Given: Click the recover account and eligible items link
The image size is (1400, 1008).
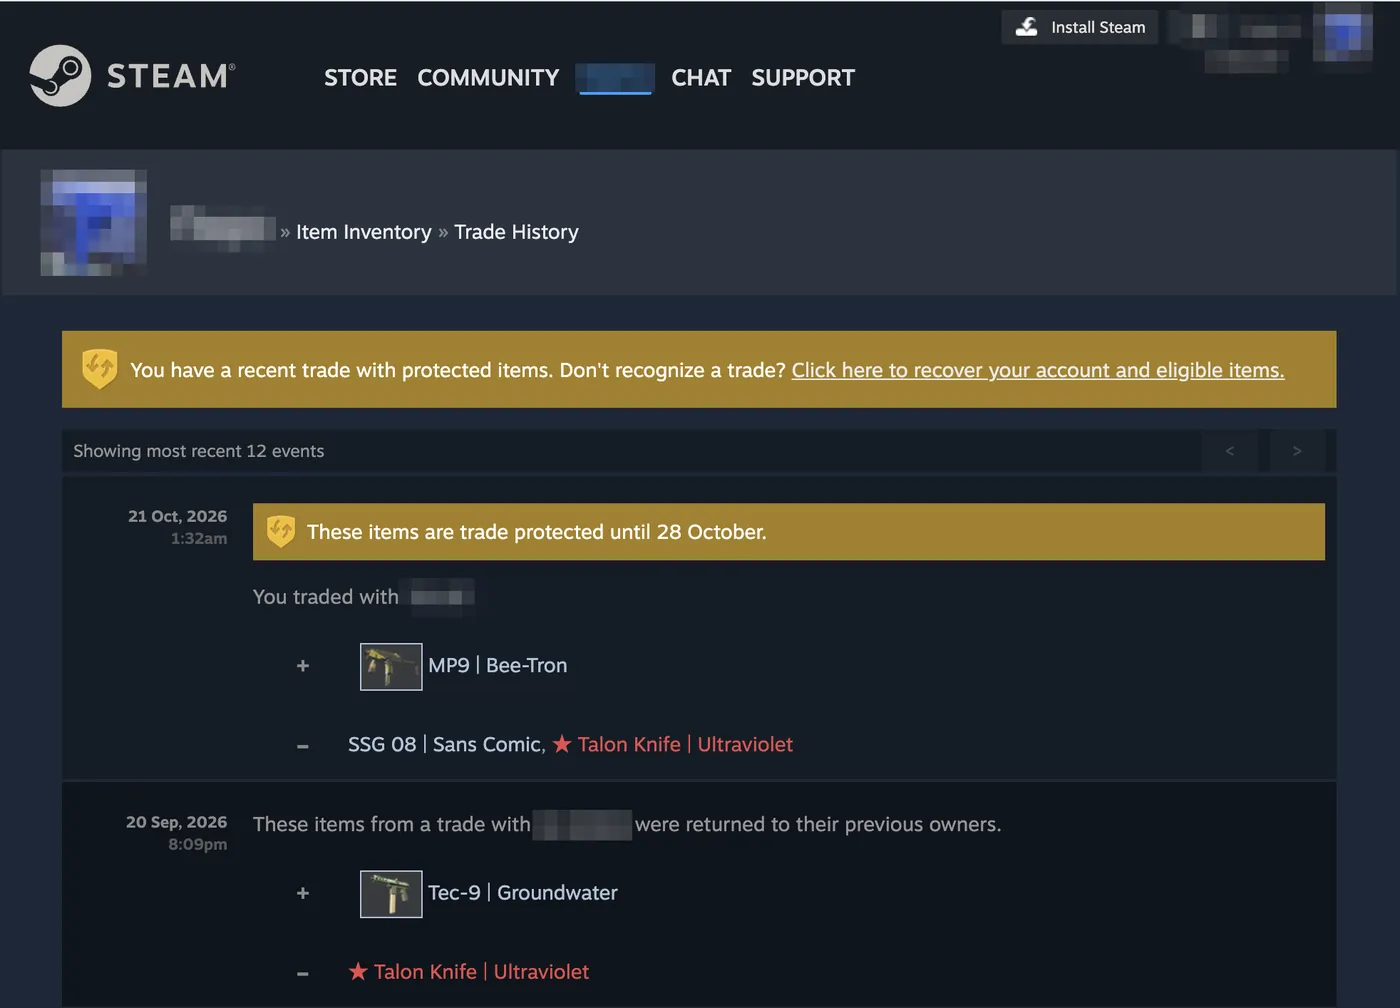Looking at the screenshot, I should click(1038, 370).
